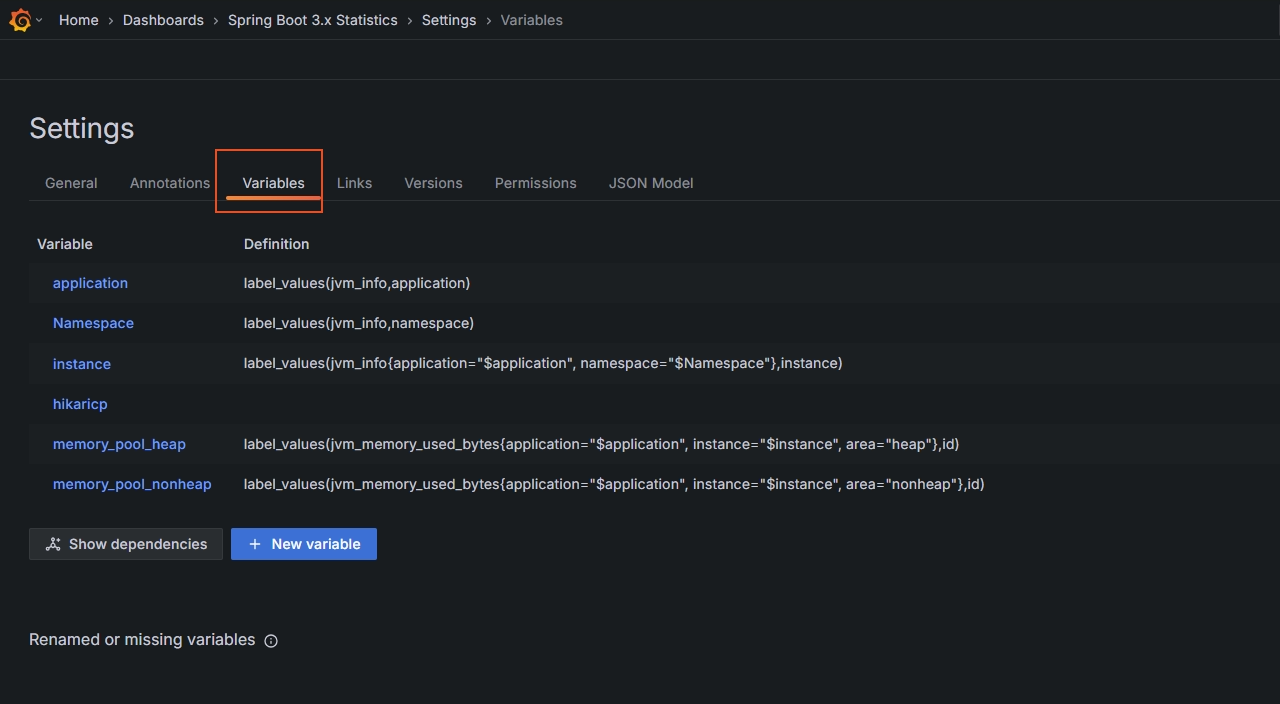The width and height of the screenshot is (1280, 704).
Task: Open the memory_pool_nonheap variable
Action: click(x=132, y=484)
